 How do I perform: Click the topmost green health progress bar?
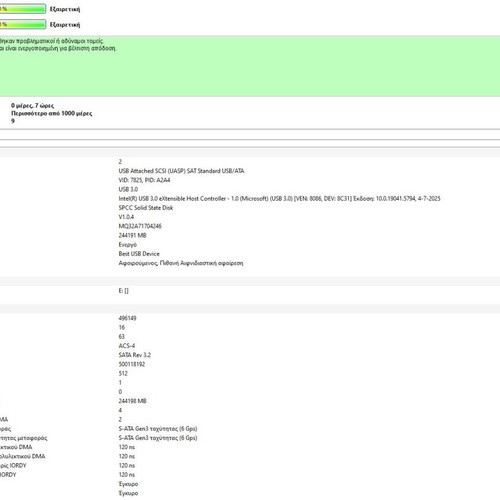[23, 9]
